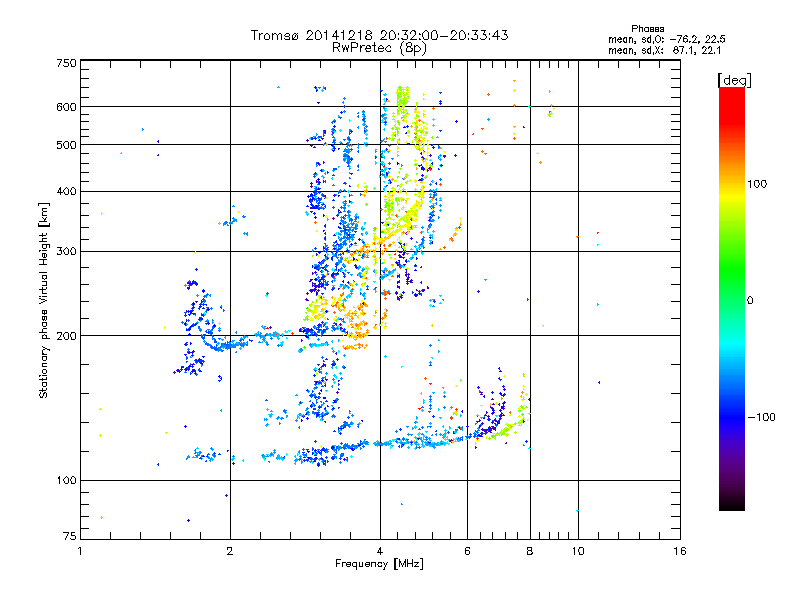Click the y-axis label '400'
800x600 pixels.
pyautogui.click(x=67, y=192)
